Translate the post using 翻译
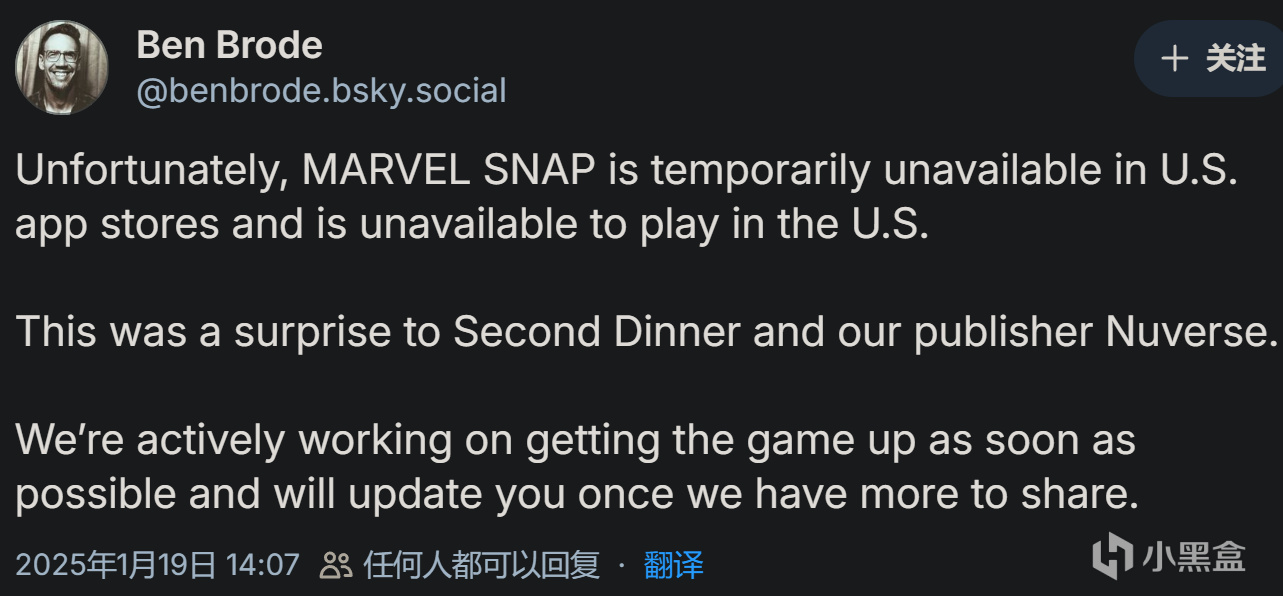1283x596 pixels. pos(673,565)
